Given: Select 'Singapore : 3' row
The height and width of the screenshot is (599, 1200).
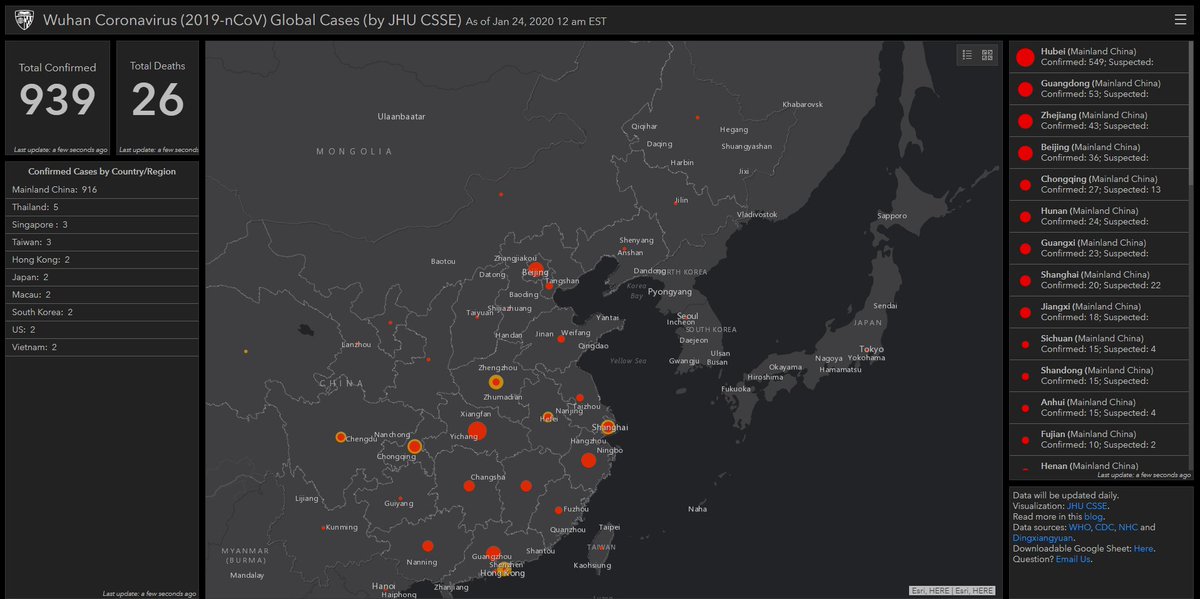Looking at the screenshot, I should click(x=102, y=224).
